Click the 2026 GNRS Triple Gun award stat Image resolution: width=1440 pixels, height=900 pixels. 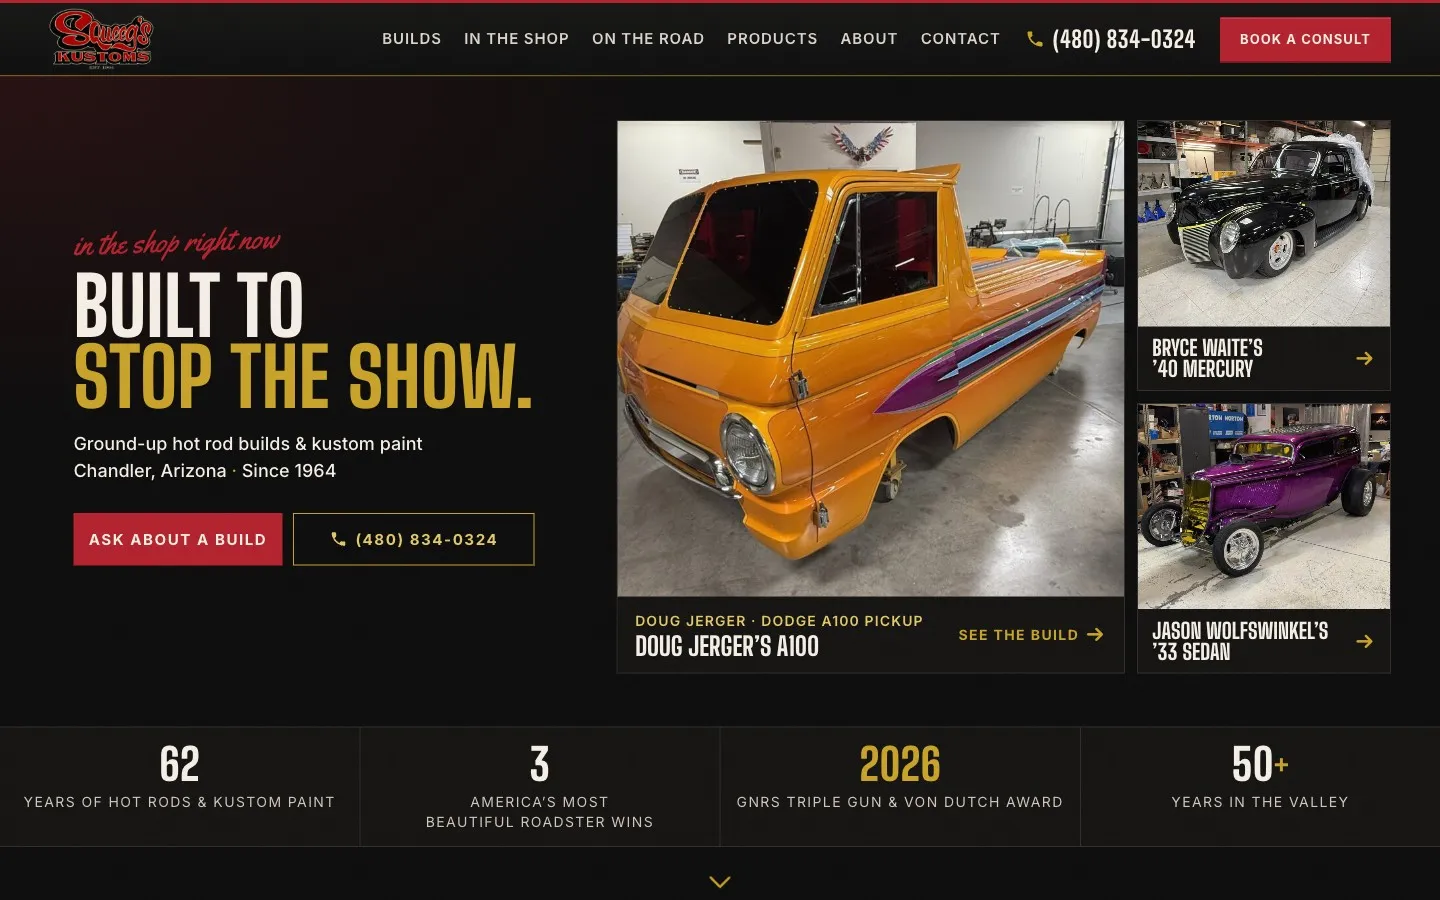(900, 787)
